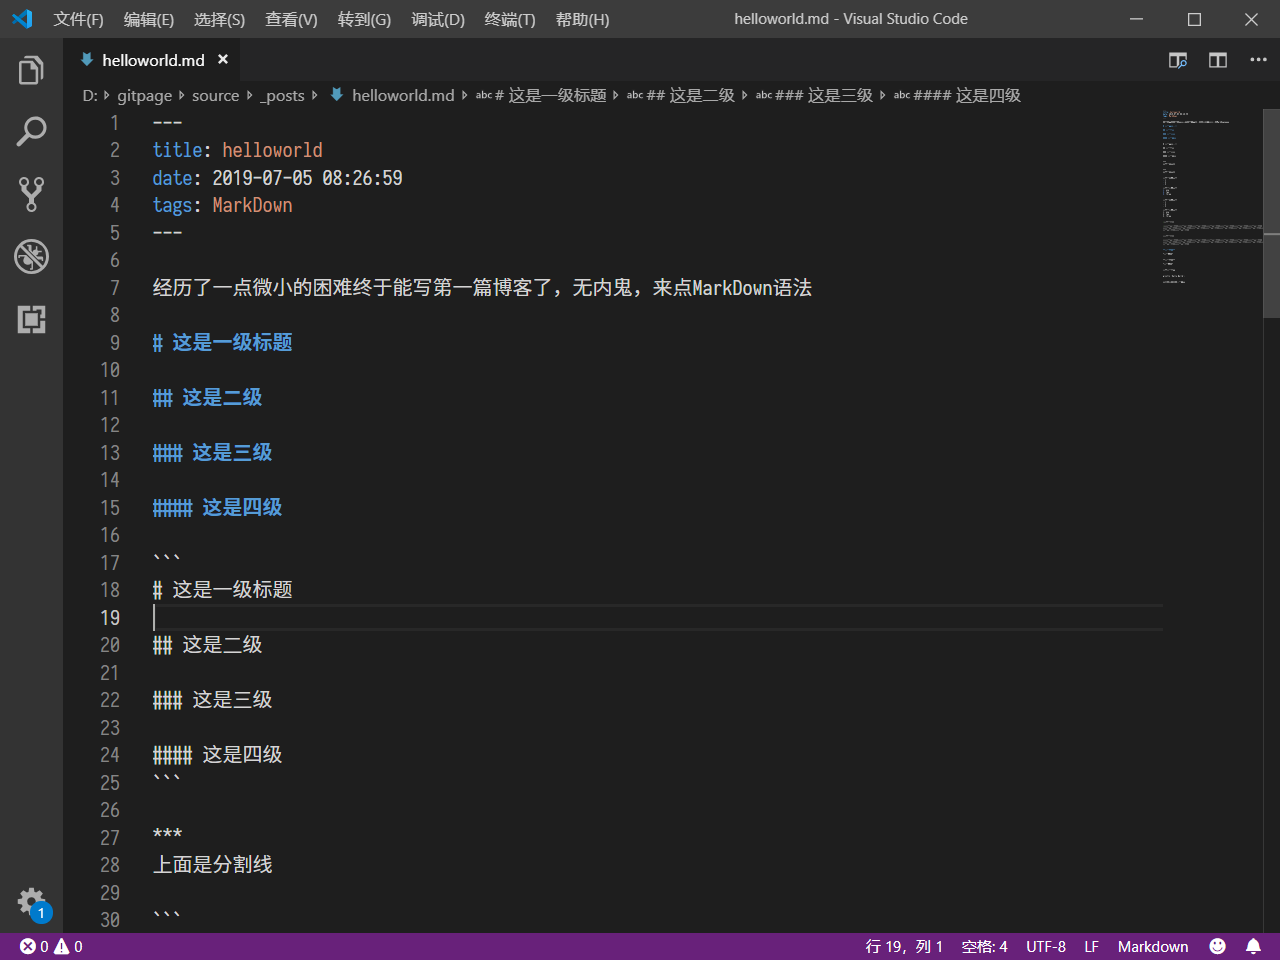Image resolution: width=1280 pixels, height=960 pixels.
Task: Close the helloworld.md tab
Action: 223,60
